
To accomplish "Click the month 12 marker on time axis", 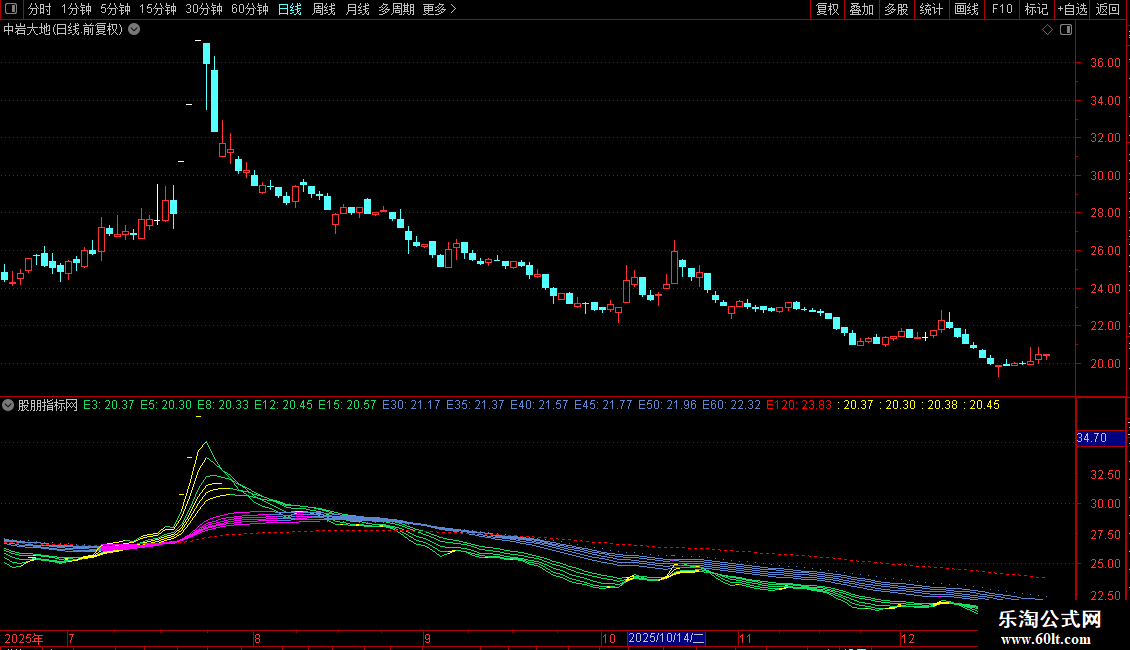I will coord(907,638).
